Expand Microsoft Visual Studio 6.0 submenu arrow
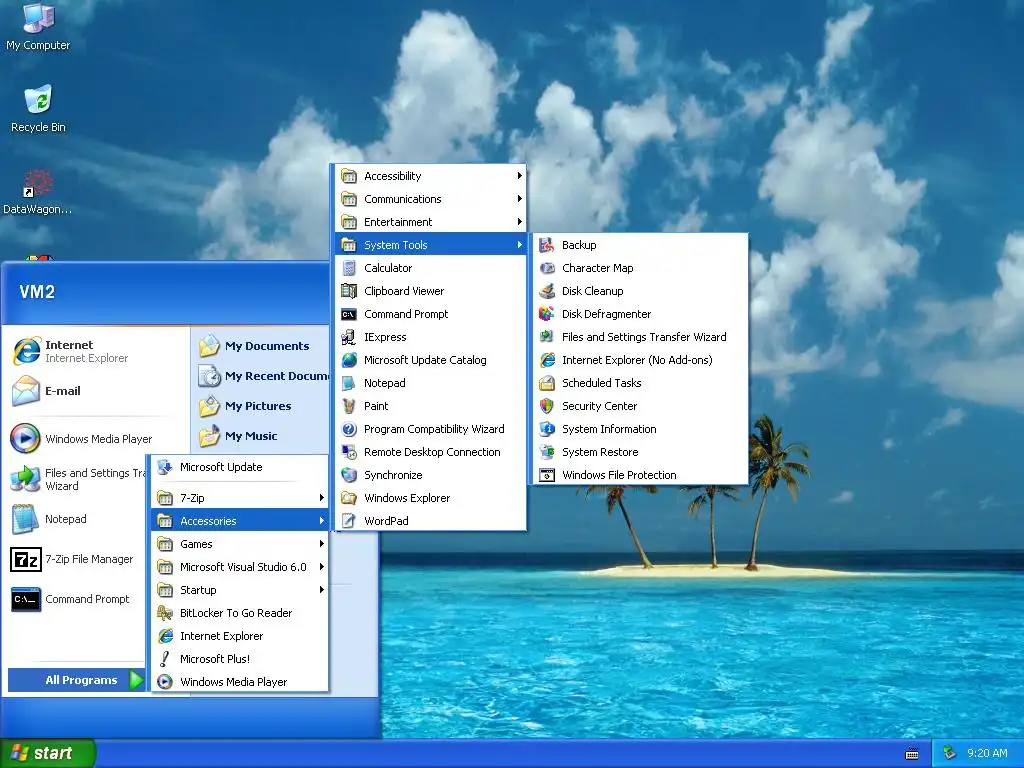Viewport: 1024px width, 768px height. tap(321, 567)
